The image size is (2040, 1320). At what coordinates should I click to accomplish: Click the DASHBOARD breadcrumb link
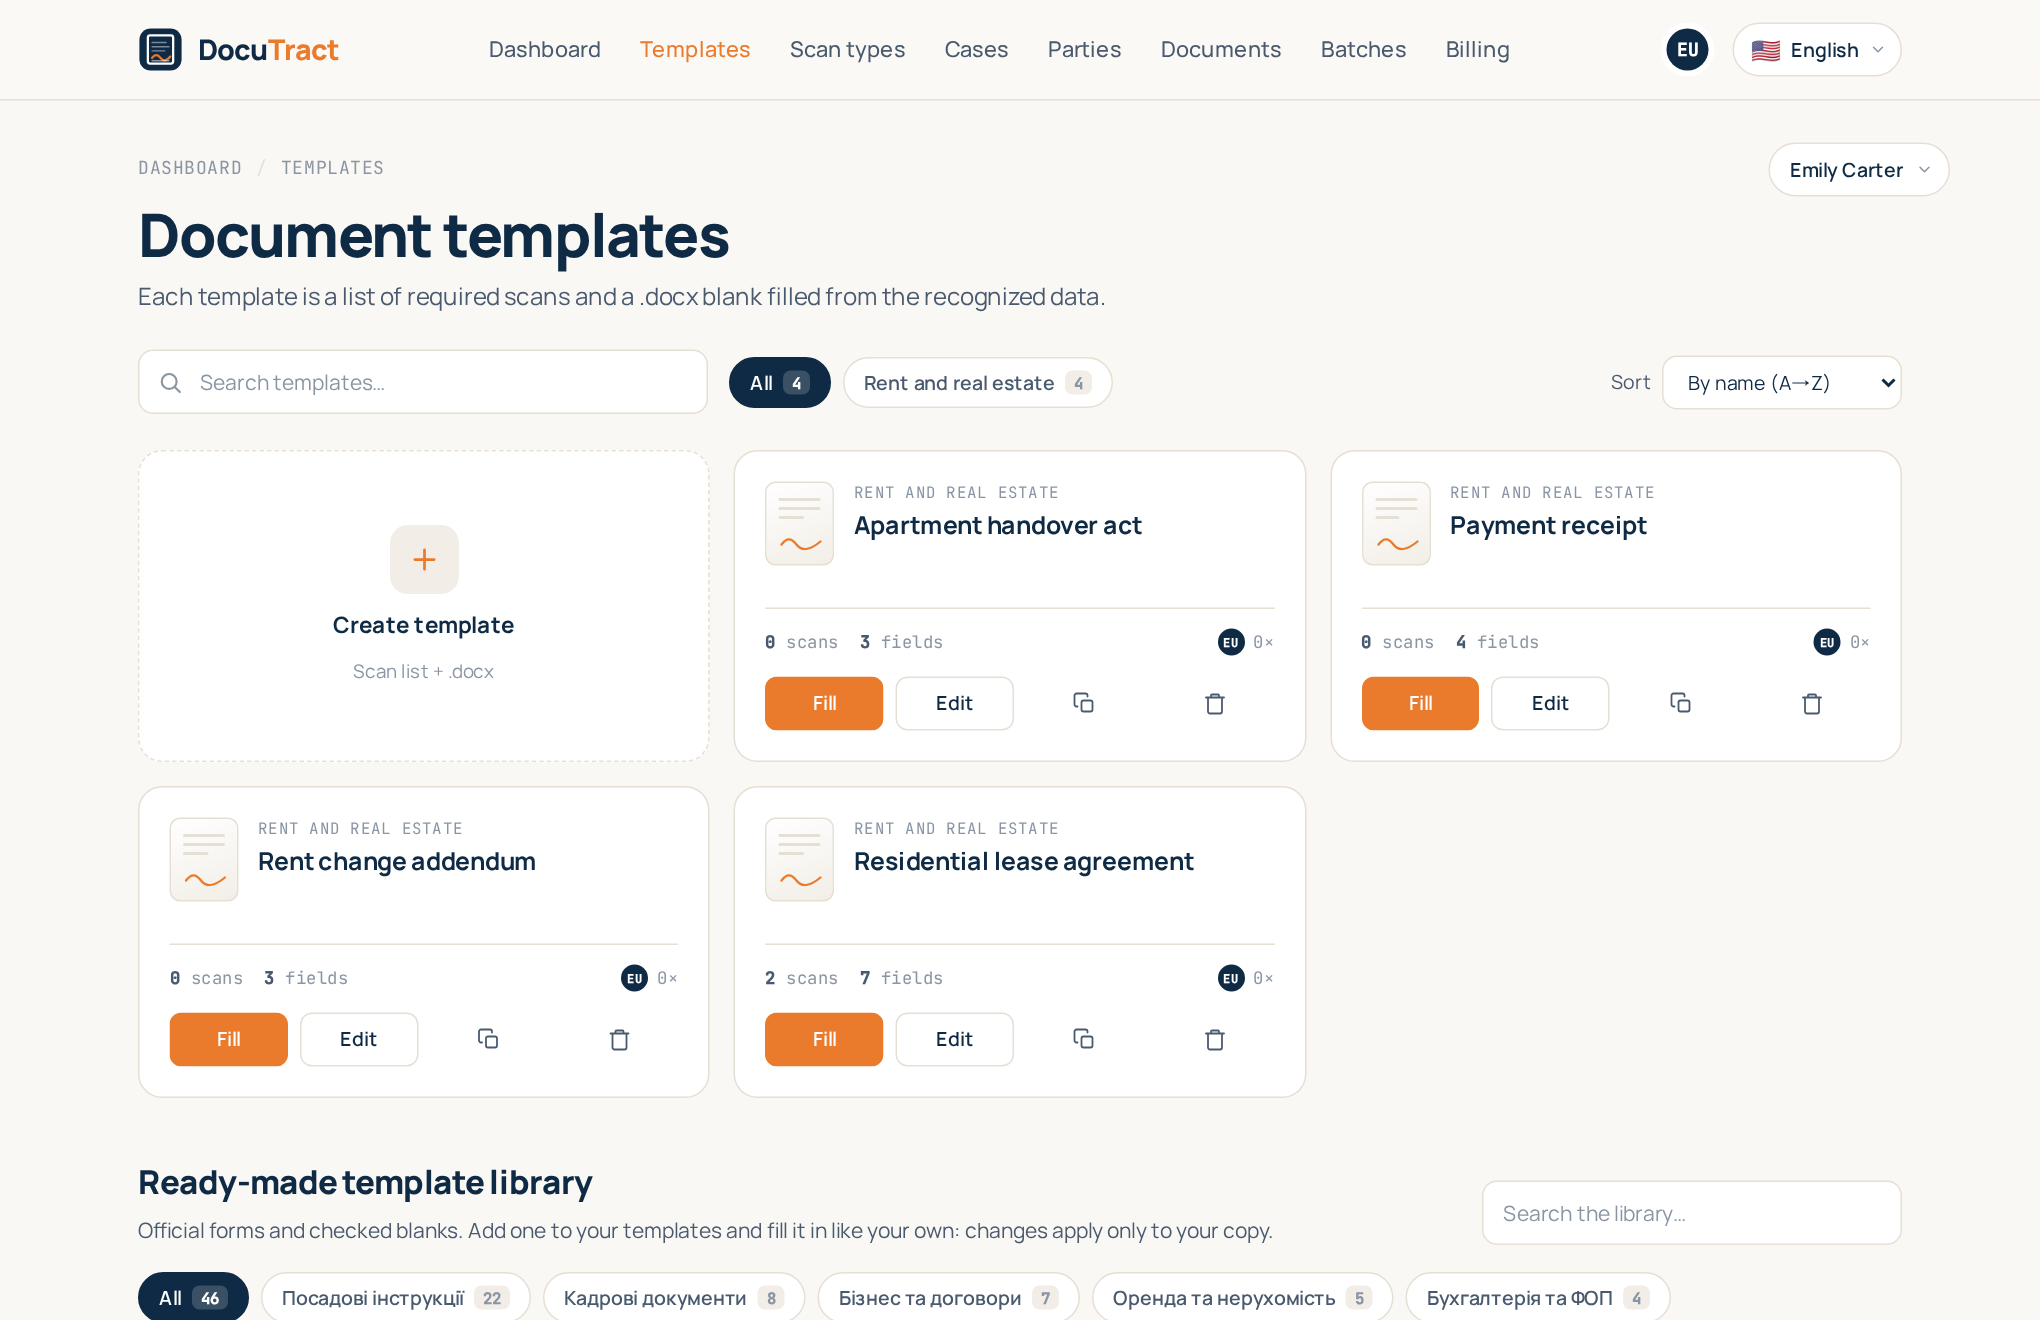(x=190, y=168)
